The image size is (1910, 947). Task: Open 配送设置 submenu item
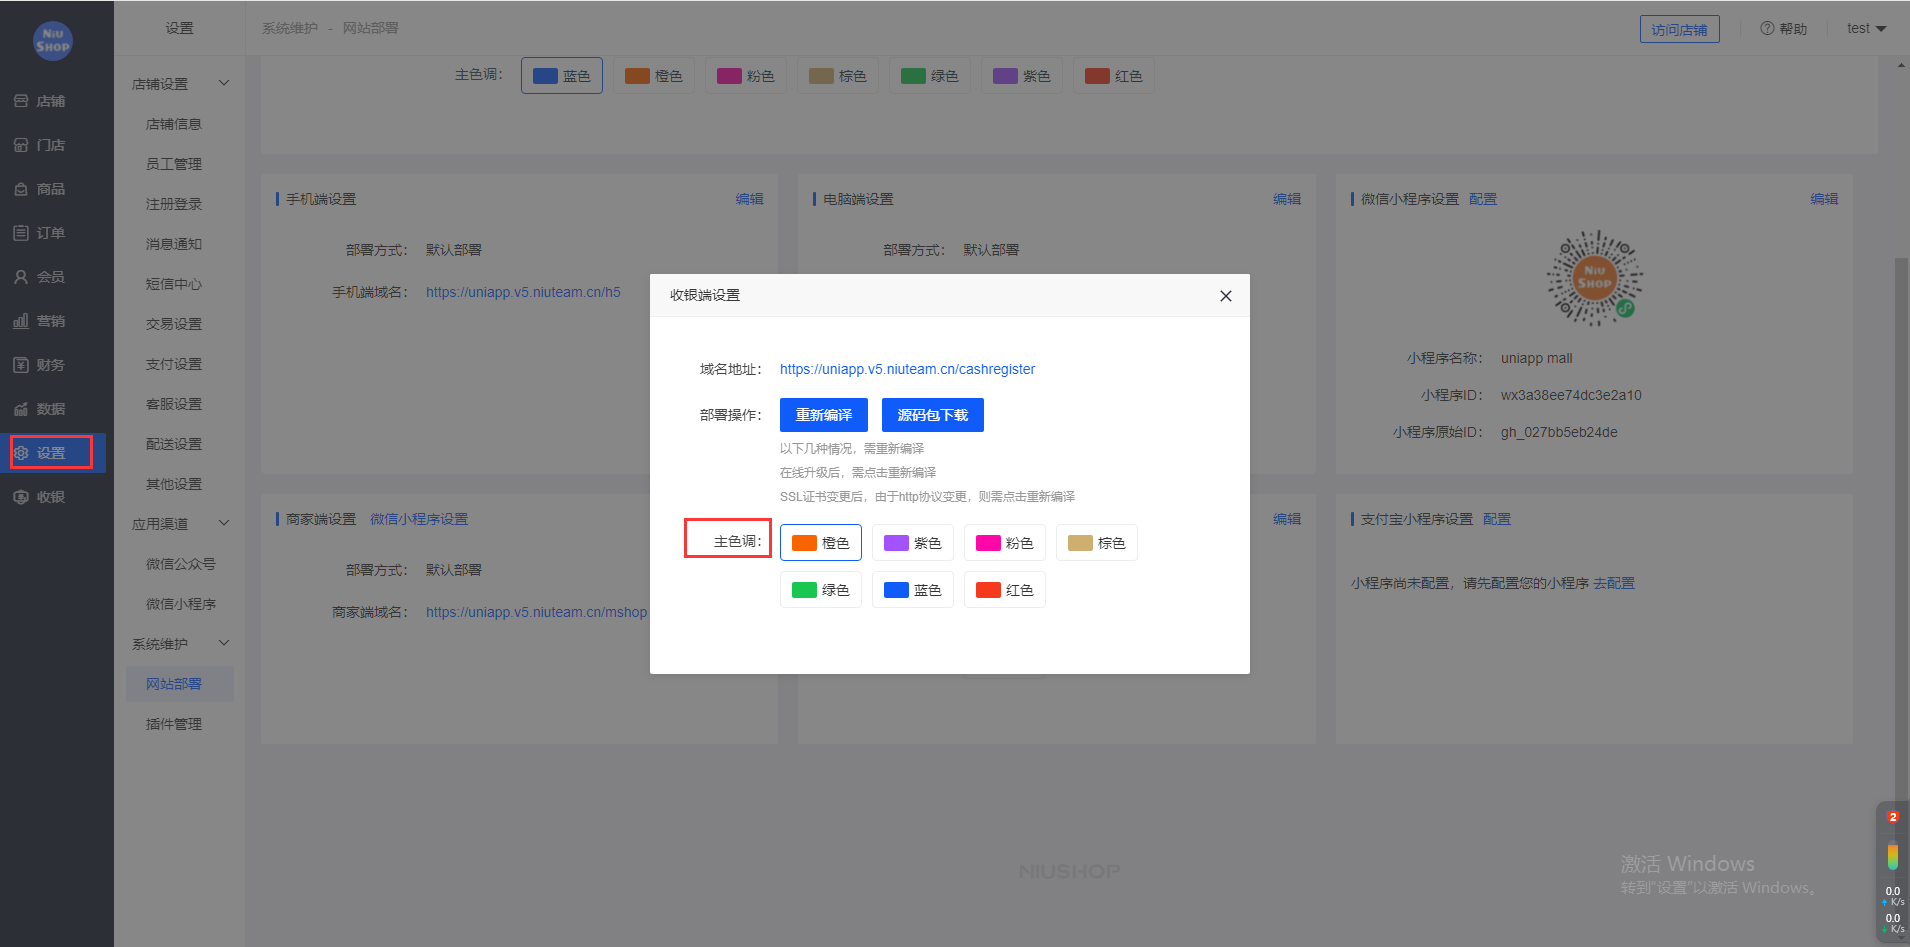[174, 444]
